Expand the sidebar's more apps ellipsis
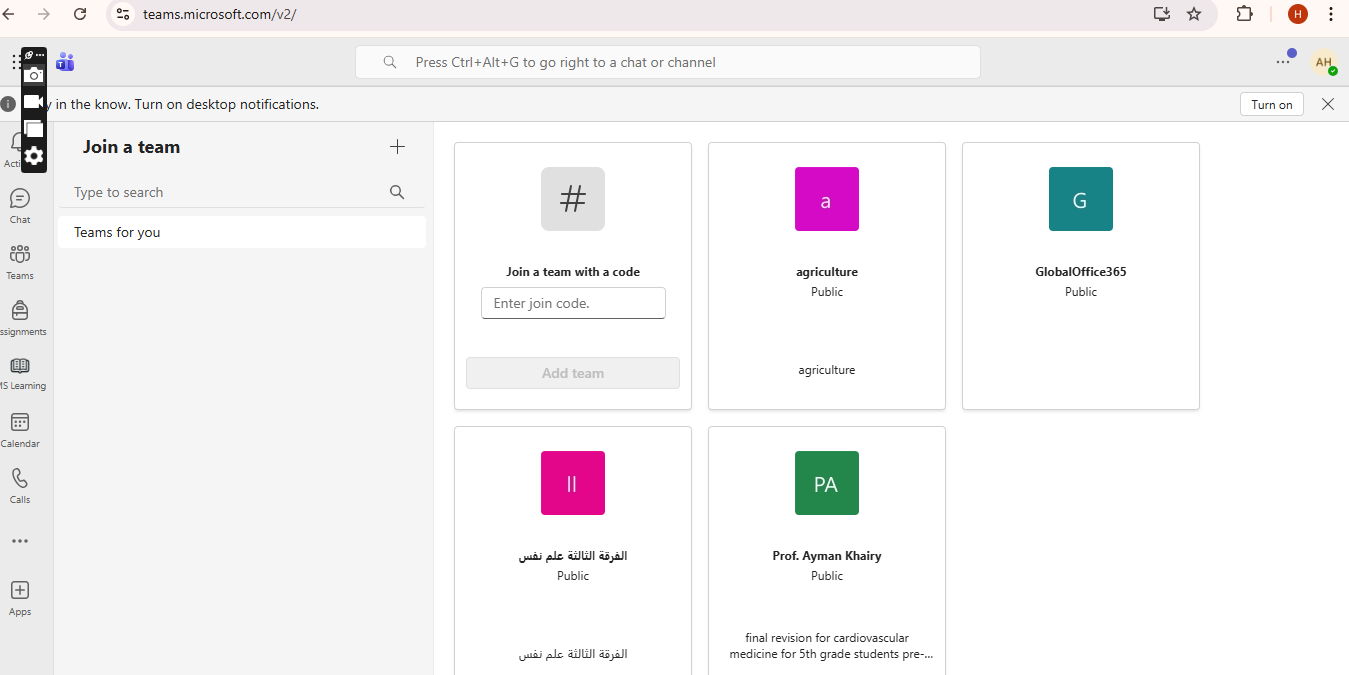Viewport: 1349px width, 675px height. tap(20, 541)
